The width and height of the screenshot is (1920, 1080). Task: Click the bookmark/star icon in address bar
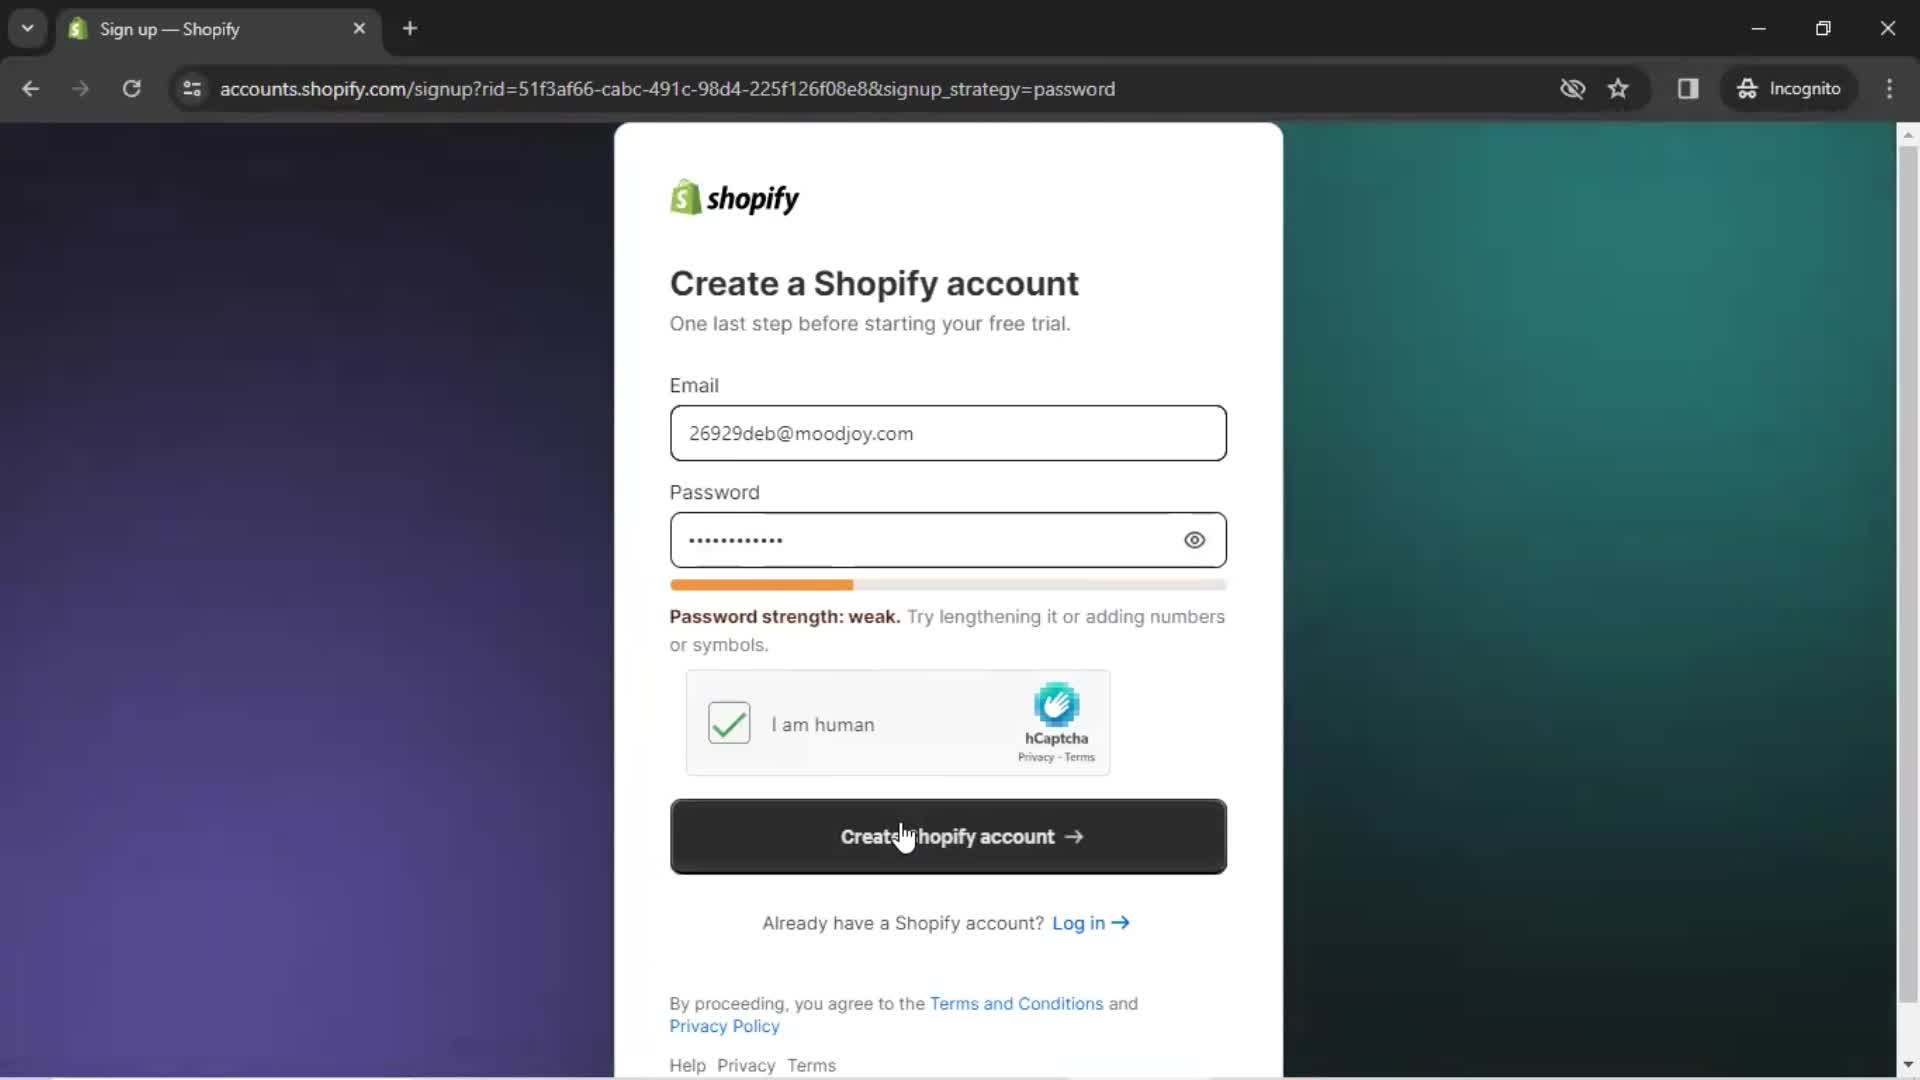(x=1619, y=88)
